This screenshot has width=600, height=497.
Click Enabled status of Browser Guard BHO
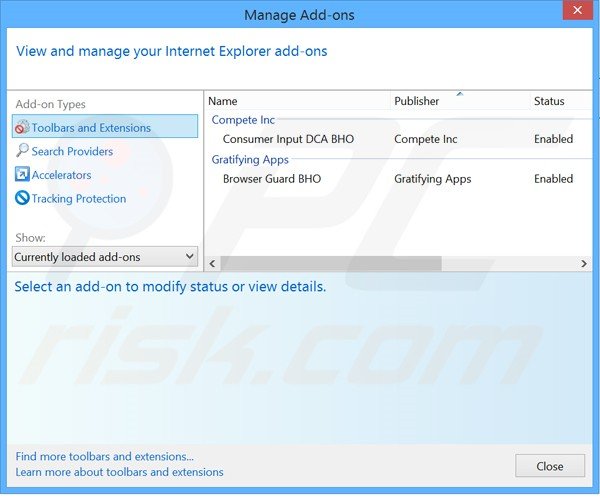553,179
